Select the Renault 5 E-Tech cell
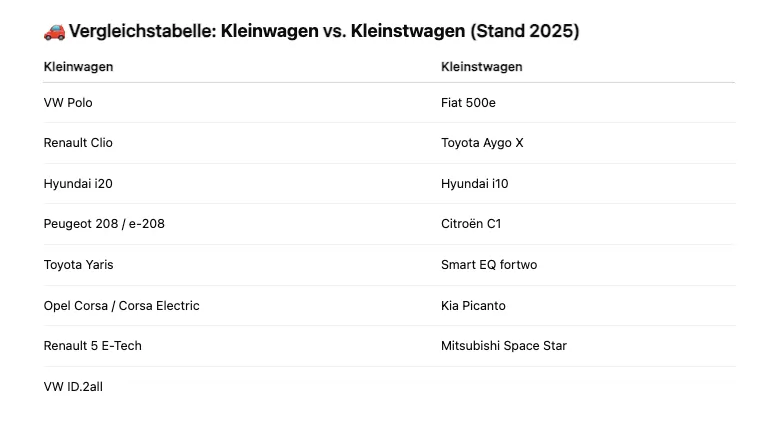 point(92,346)
